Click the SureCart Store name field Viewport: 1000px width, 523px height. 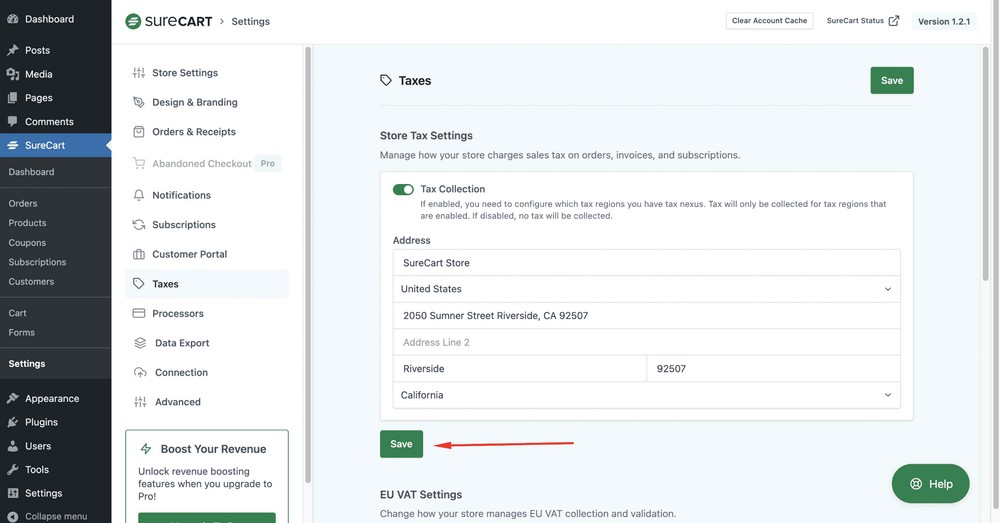coord(646,263)
